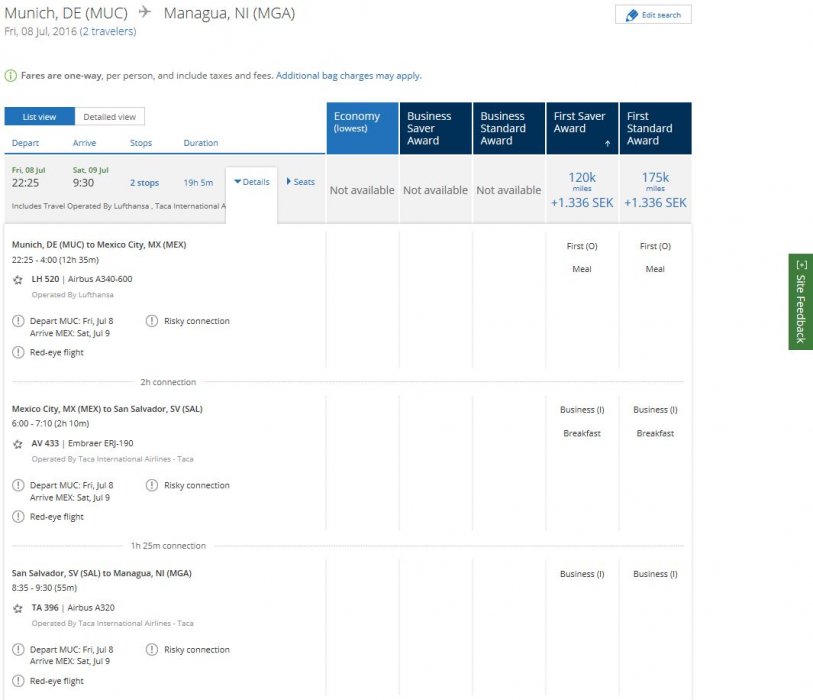Open Additional bag charges may apply link
The image size is (813, 700).
pos(348,76)
